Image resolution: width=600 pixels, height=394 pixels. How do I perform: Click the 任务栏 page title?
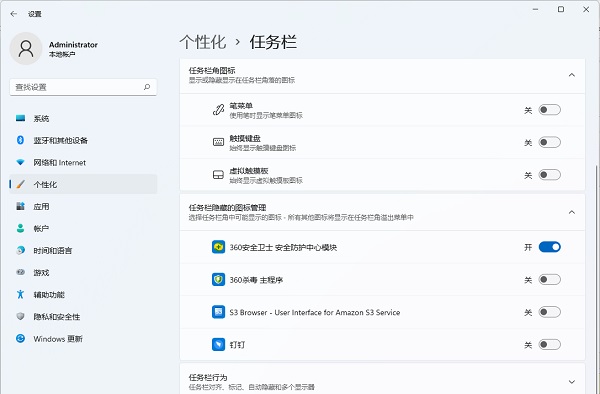[x=273, y=42]
